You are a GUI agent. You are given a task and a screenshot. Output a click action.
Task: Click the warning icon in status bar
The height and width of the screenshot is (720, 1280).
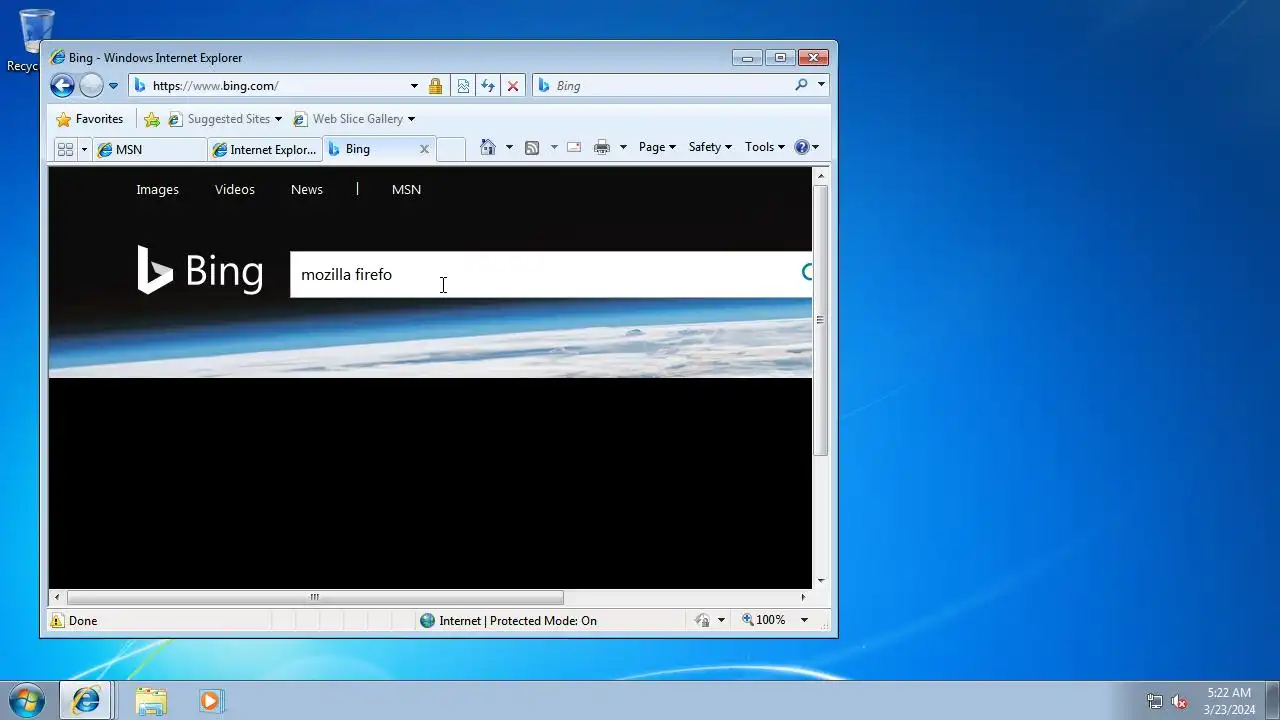tap(58, 620)
